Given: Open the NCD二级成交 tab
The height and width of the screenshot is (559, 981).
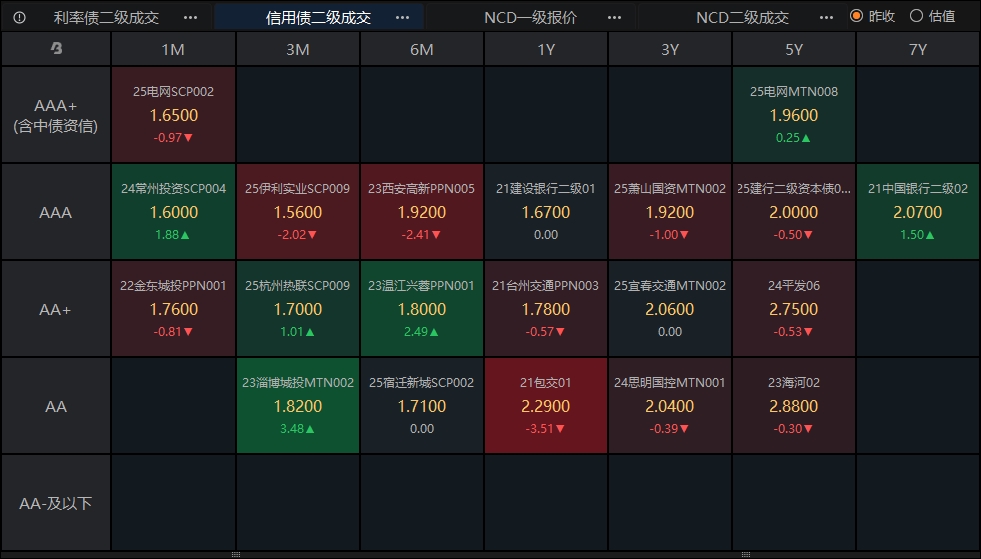Looking at the screenshot, I should pyautogui.click(x=743, y=18).
